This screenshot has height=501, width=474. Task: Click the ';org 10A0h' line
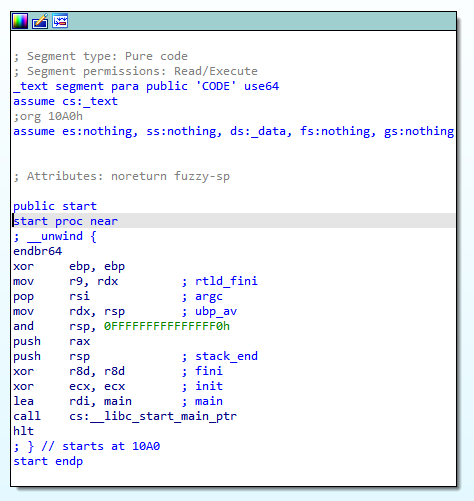click(x=48, y=116)
